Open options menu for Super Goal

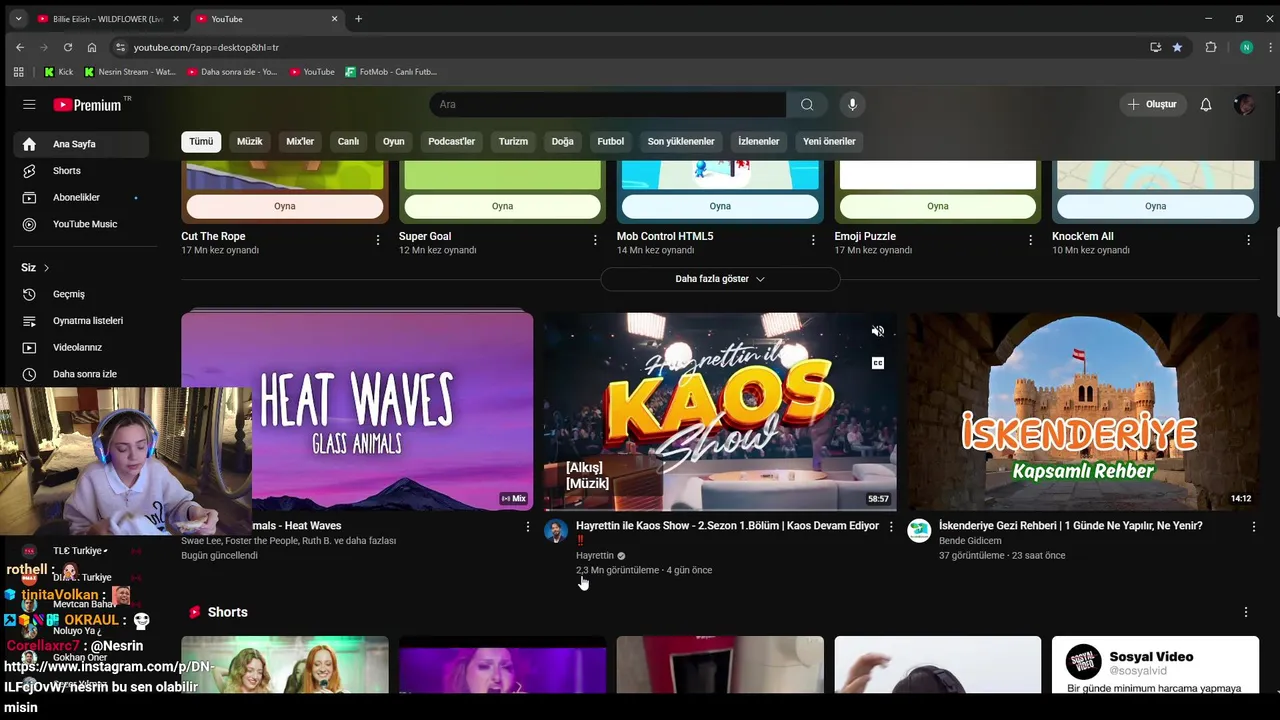tap(595, 240)
